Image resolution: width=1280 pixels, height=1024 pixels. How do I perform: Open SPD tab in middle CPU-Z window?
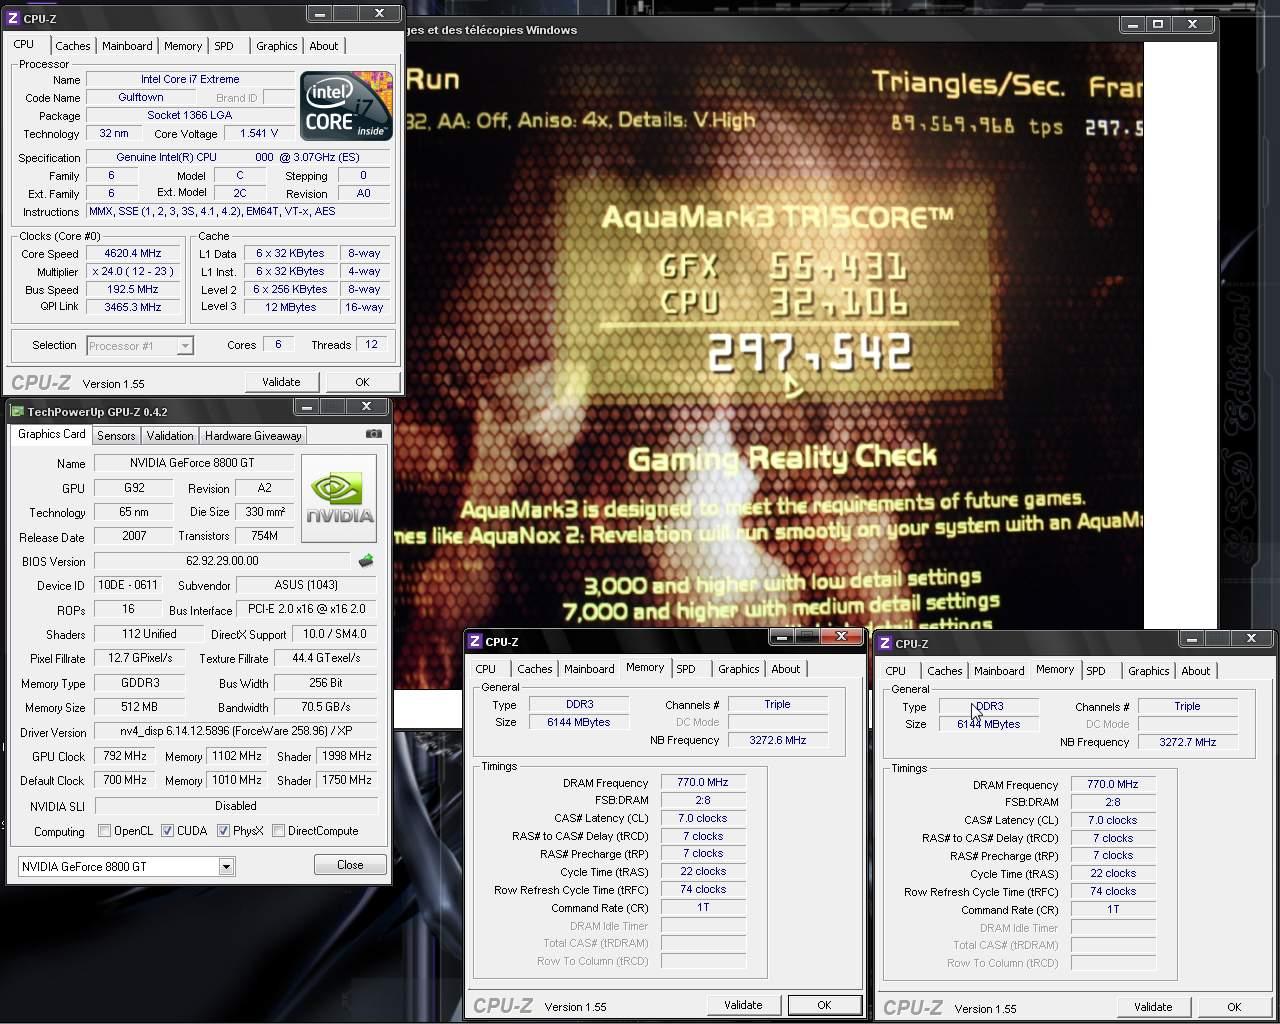tap(686, 669)
